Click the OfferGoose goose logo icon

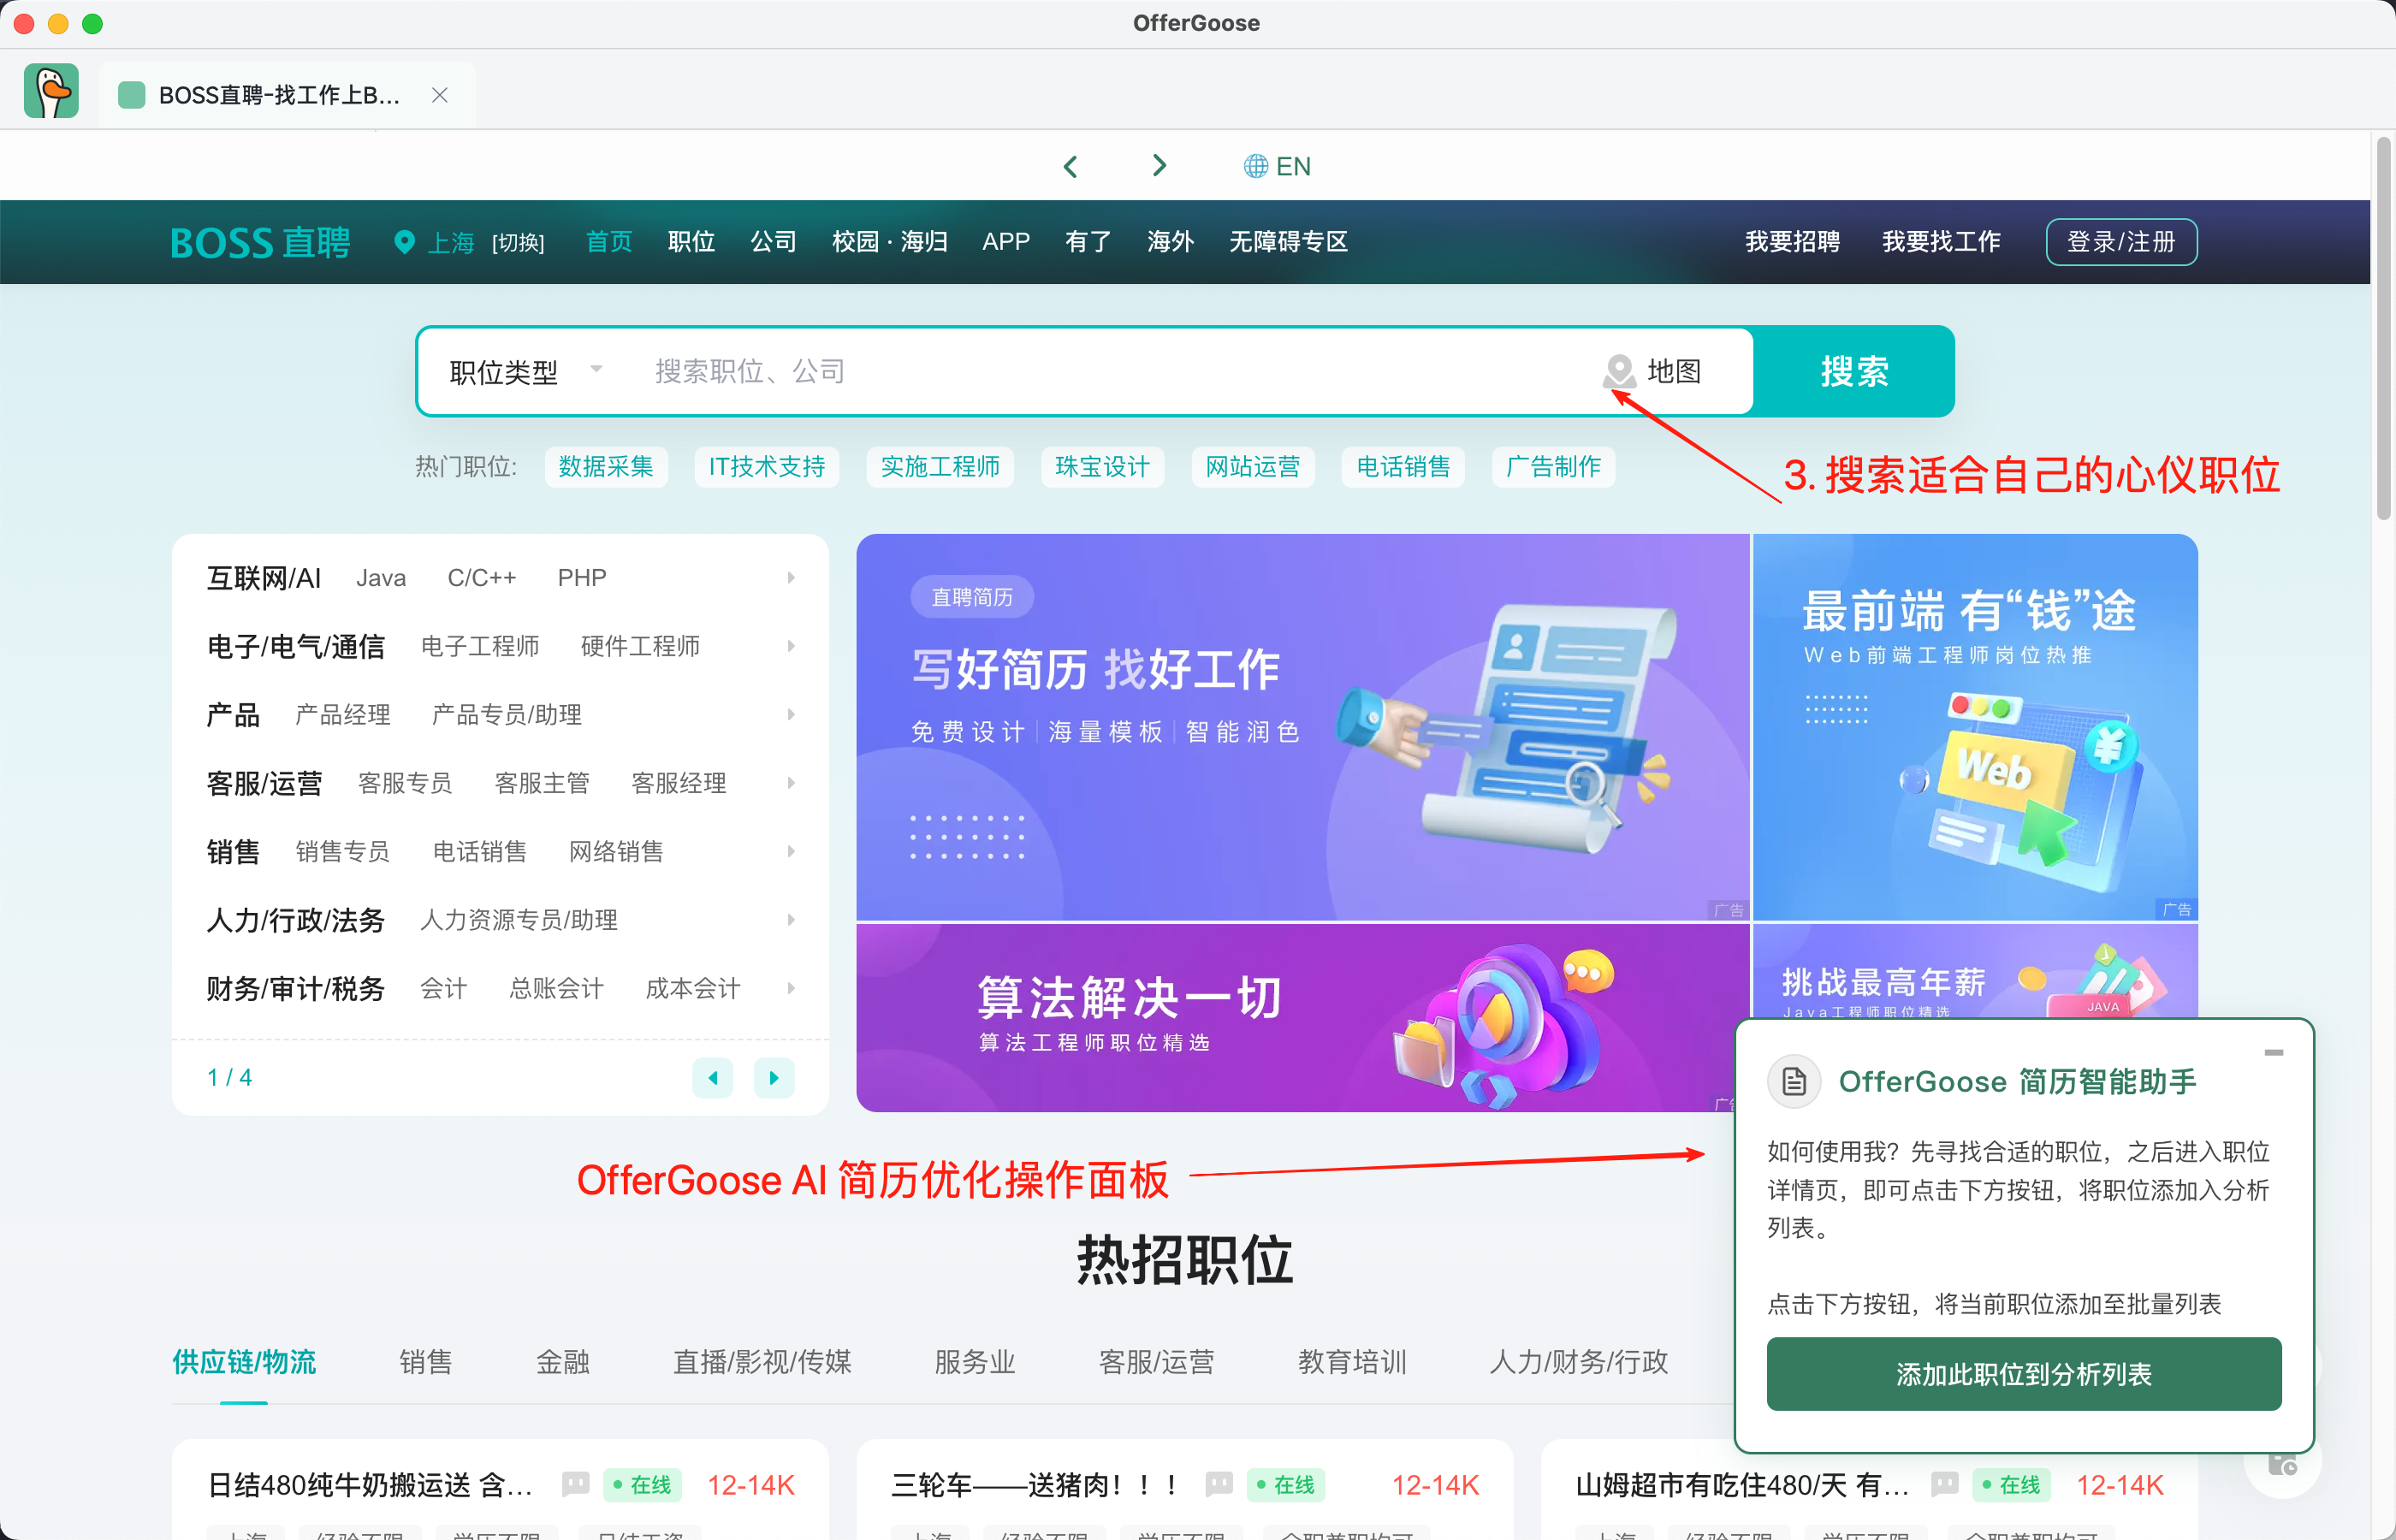(x=51, y=92)
